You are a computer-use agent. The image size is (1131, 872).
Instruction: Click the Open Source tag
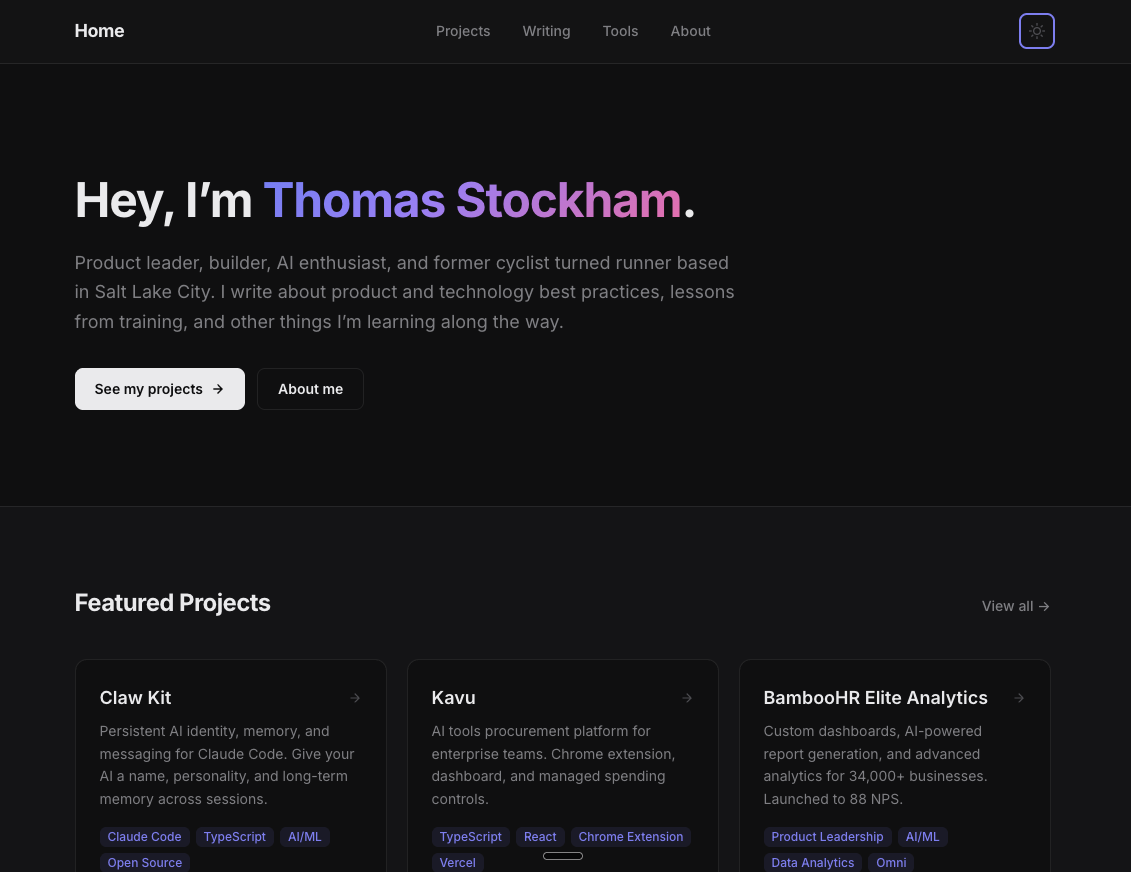144,862
